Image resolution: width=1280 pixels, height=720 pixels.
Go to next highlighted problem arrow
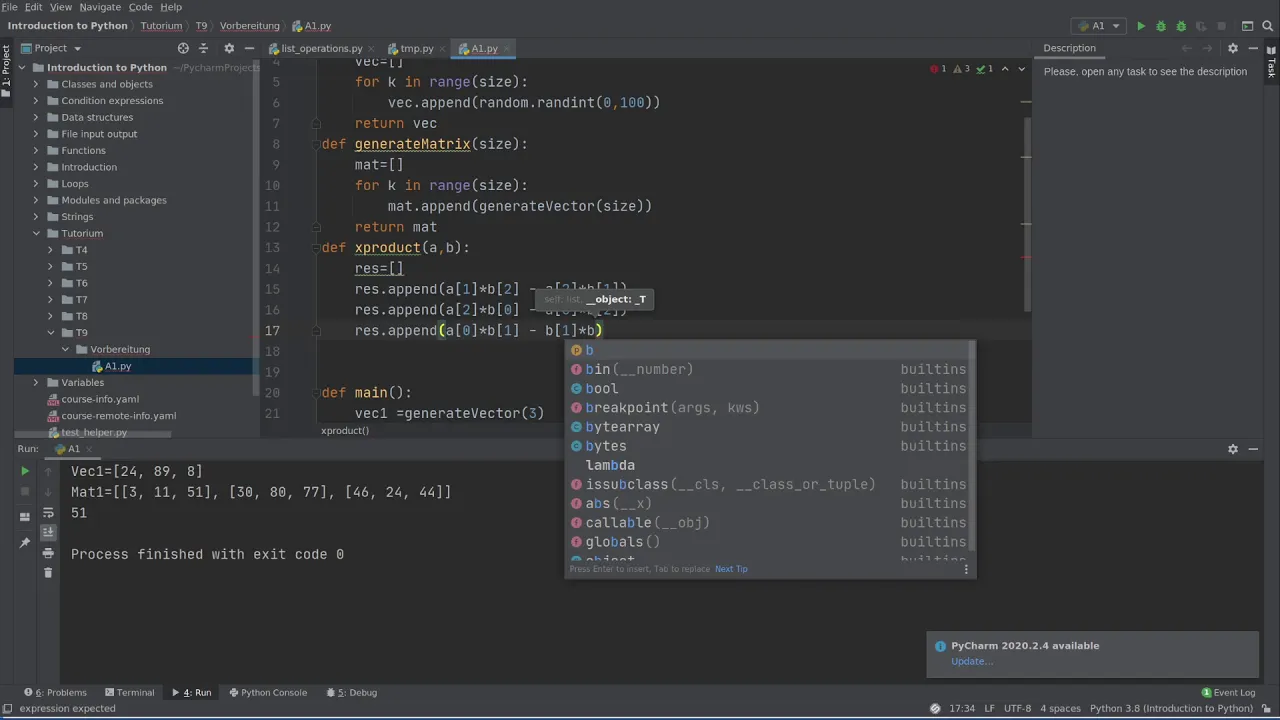tap(1021, 69)
